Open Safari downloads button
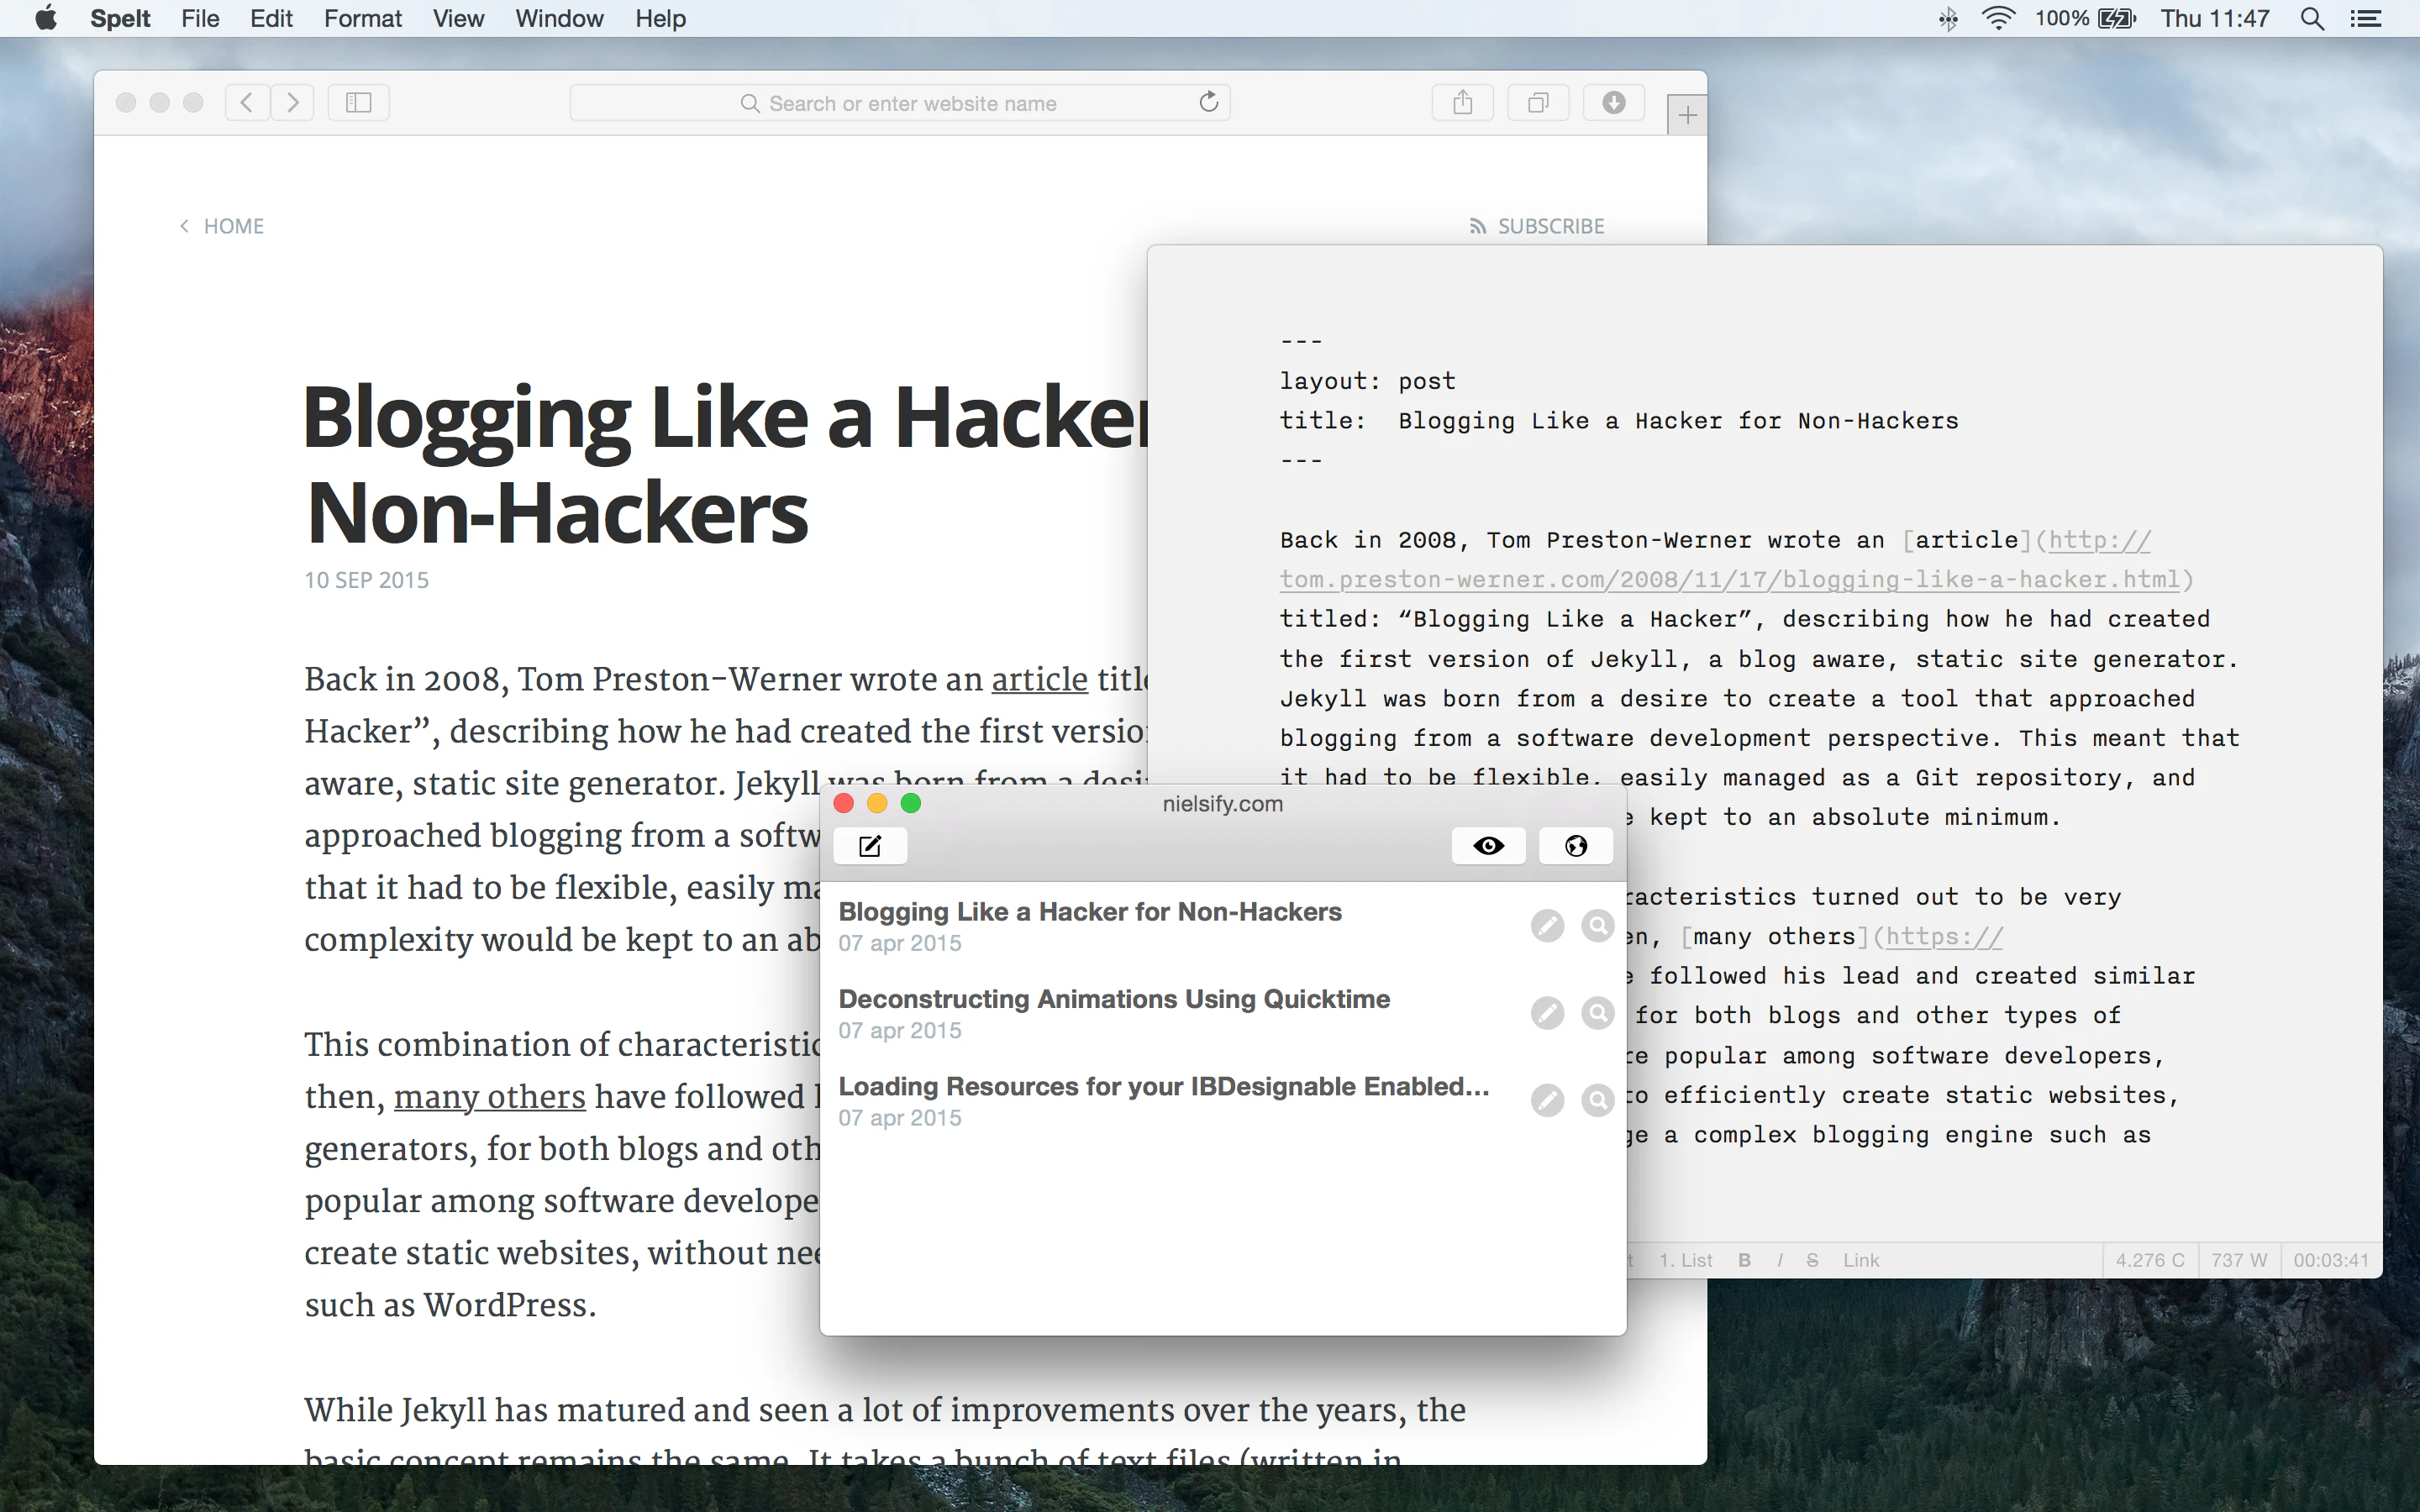This screenshot has width=2420, height=1512. click(x=1613, y=103)
